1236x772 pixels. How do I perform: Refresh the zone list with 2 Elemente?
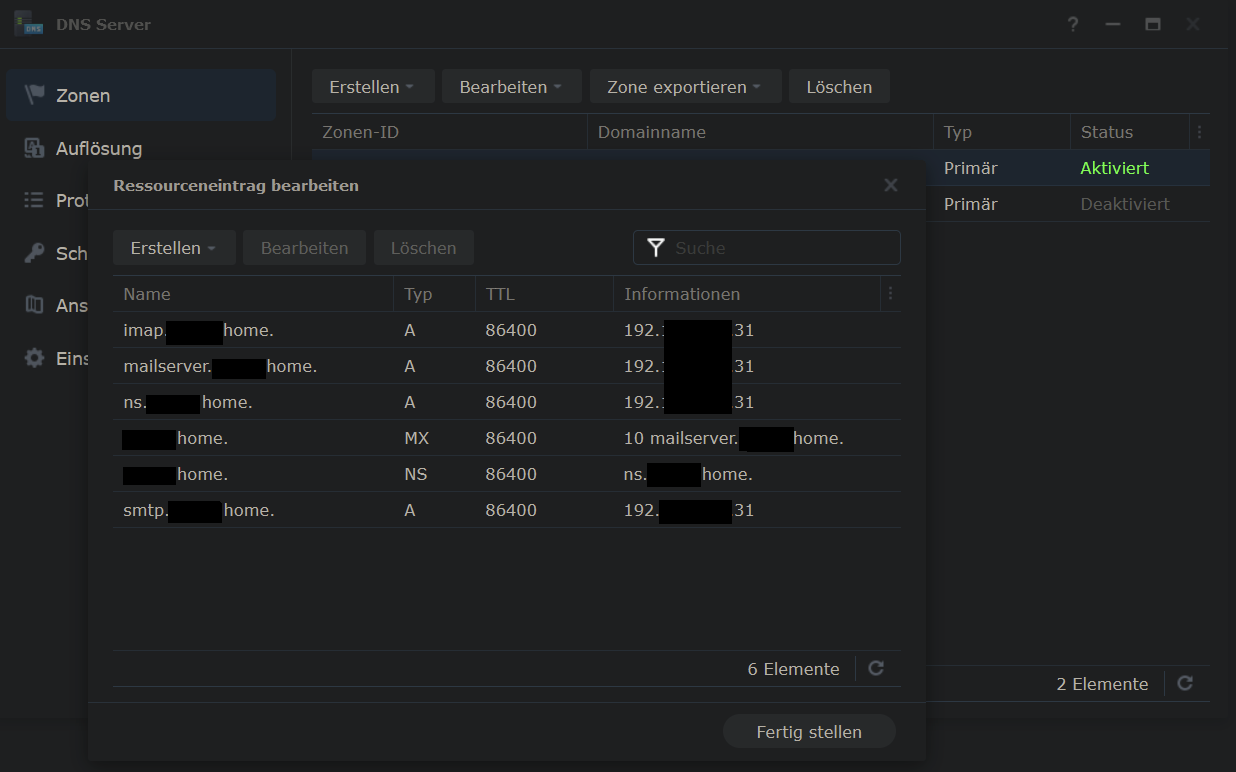click(x=1185, y=684)
